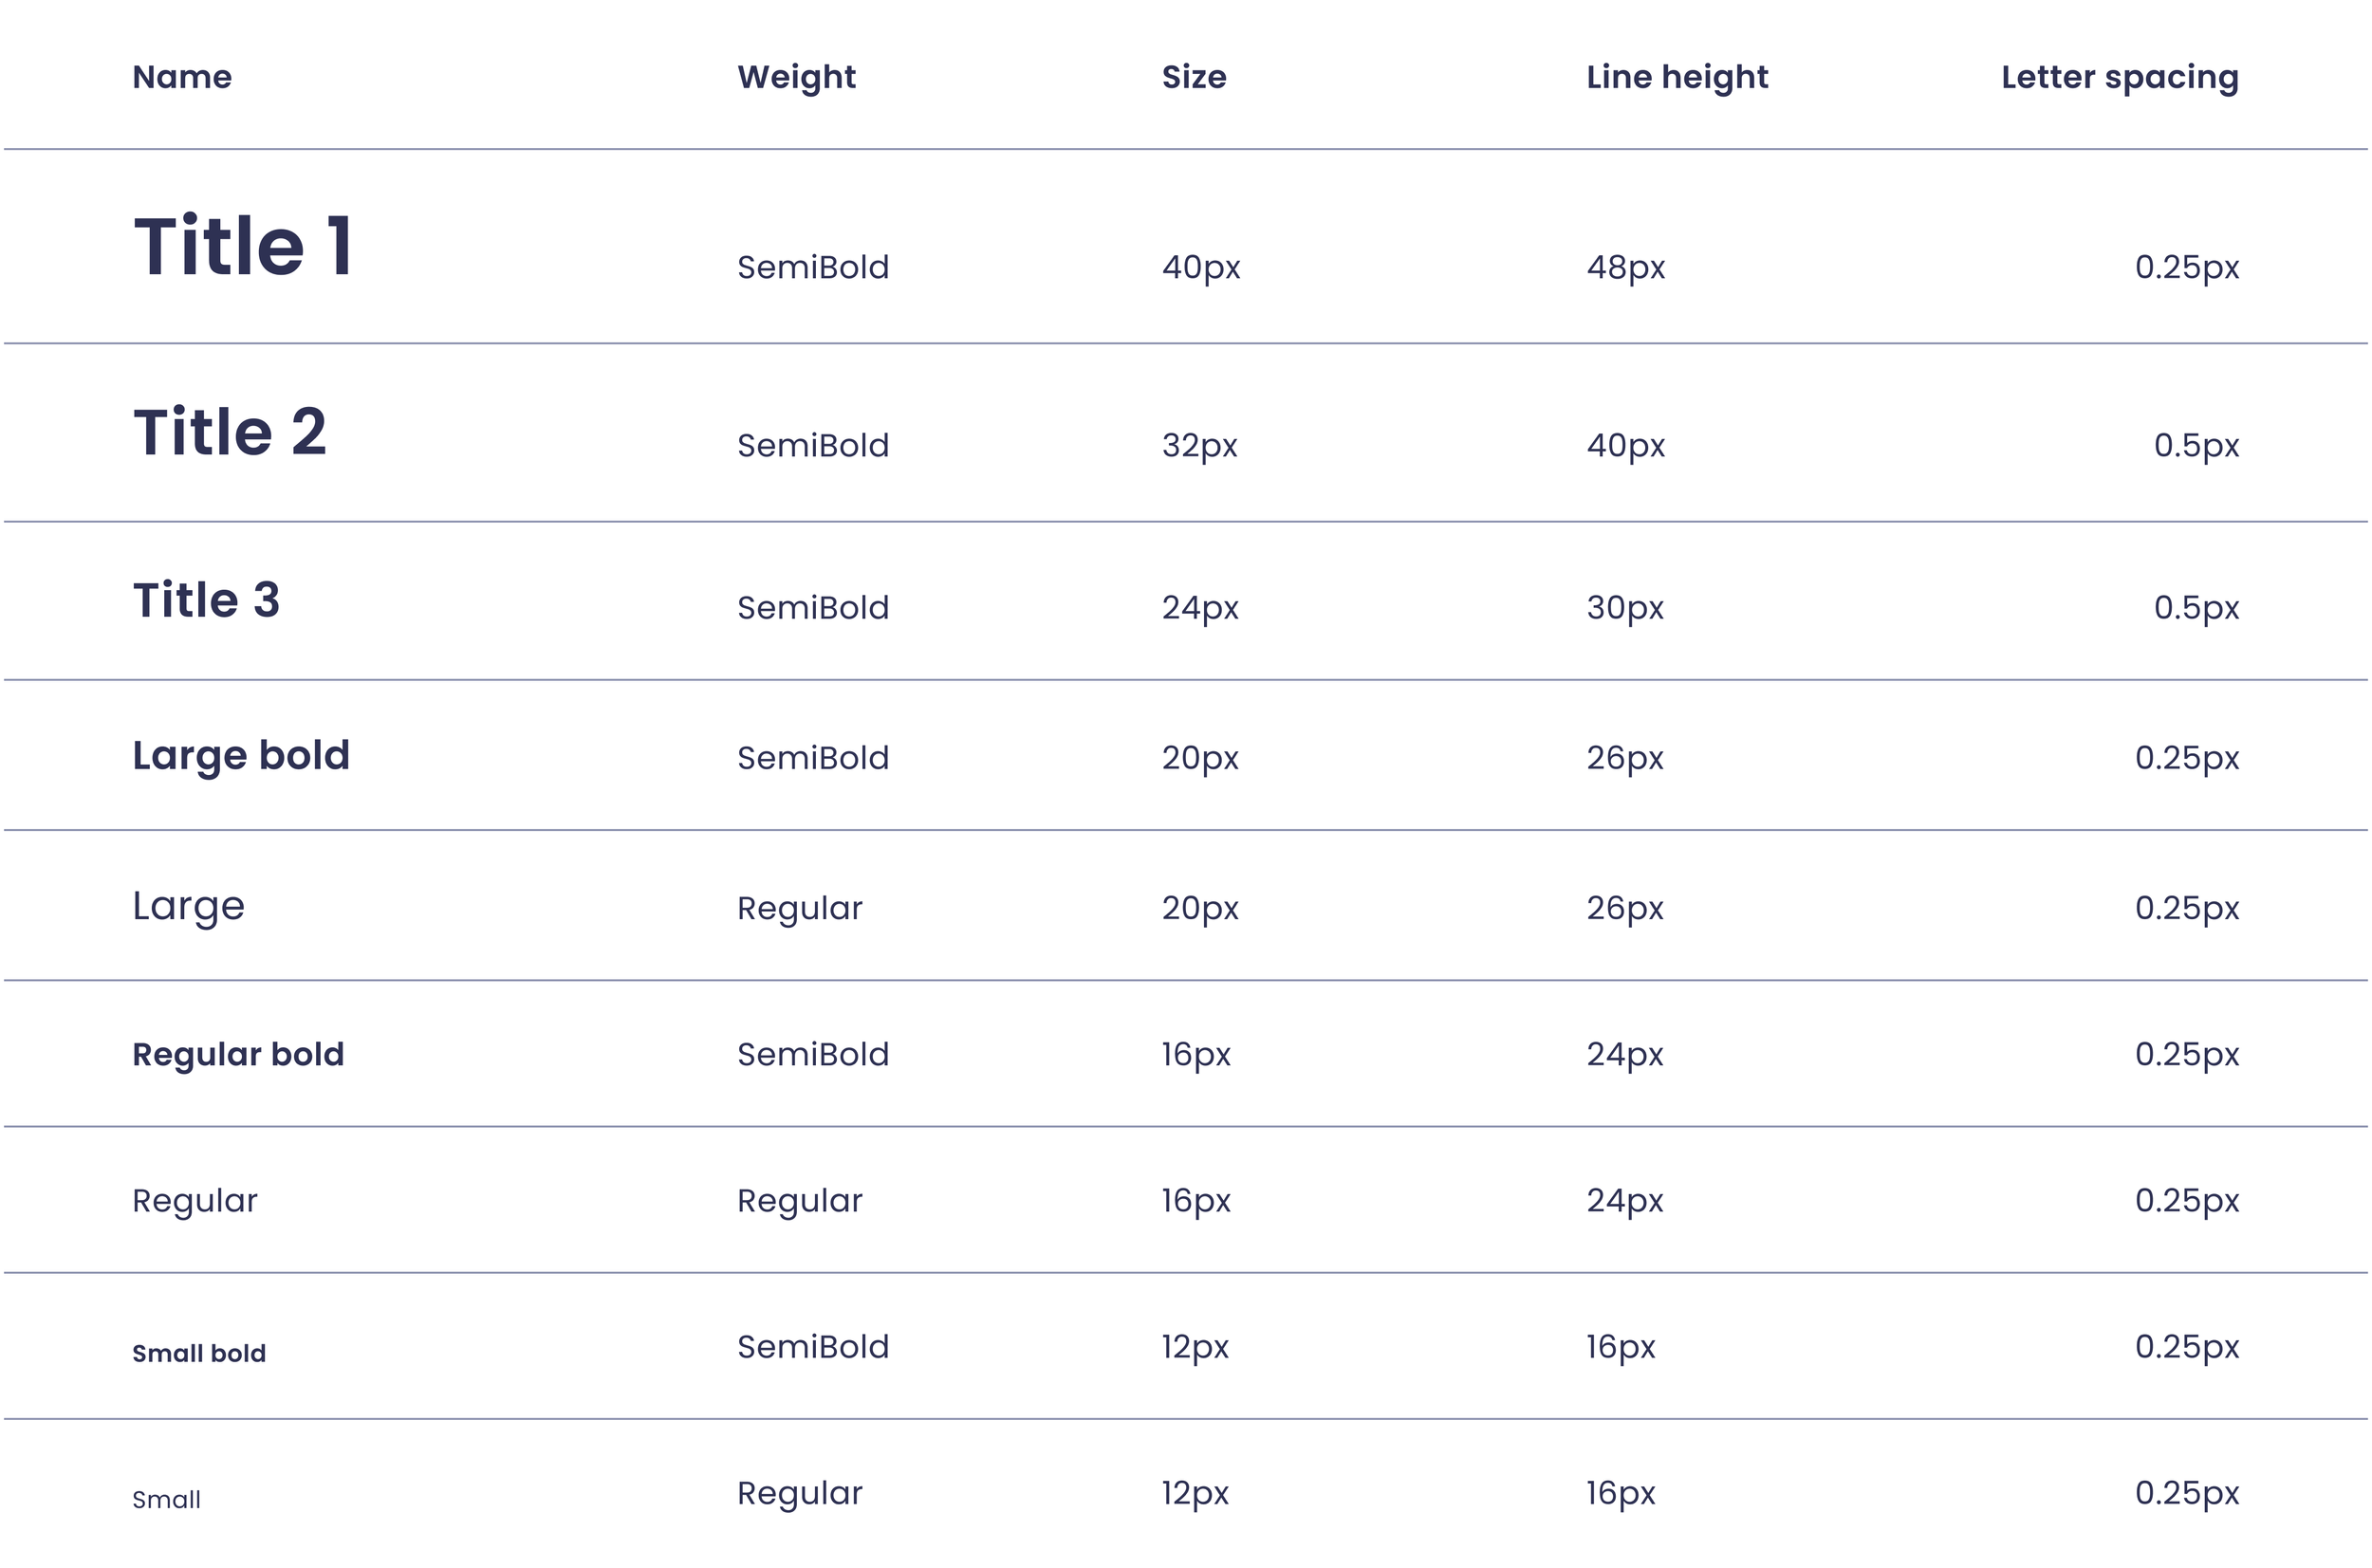Select the Large style name

pos(188,907)
